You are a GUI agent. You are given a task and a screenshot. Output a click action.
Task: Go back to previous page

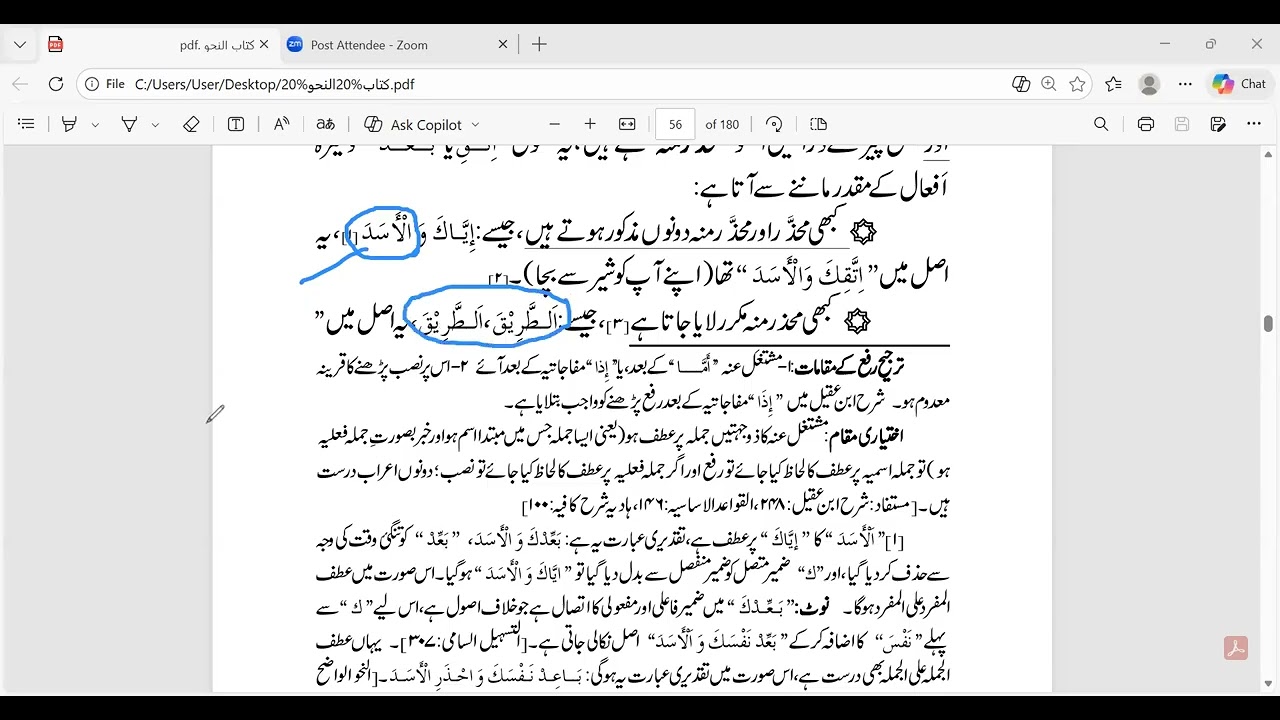[x=20, y=84]
